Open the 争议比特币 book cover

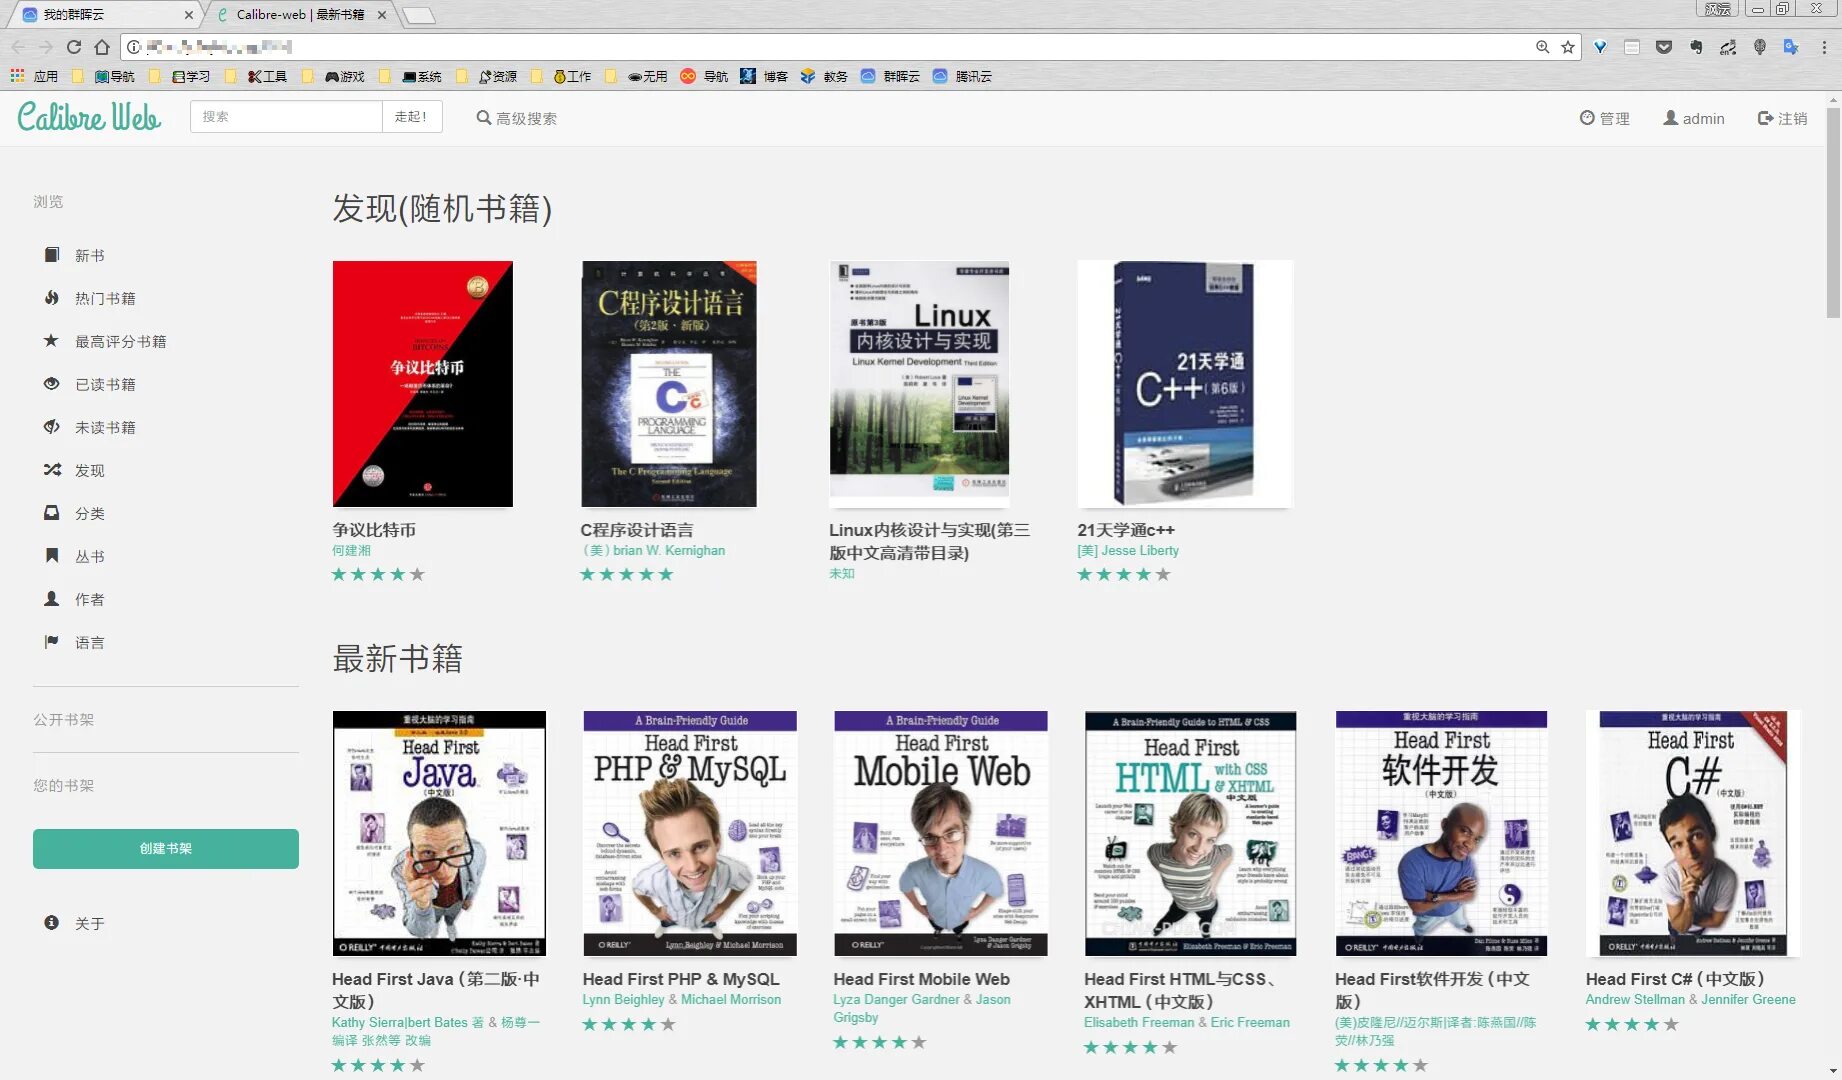click(422, 384)
